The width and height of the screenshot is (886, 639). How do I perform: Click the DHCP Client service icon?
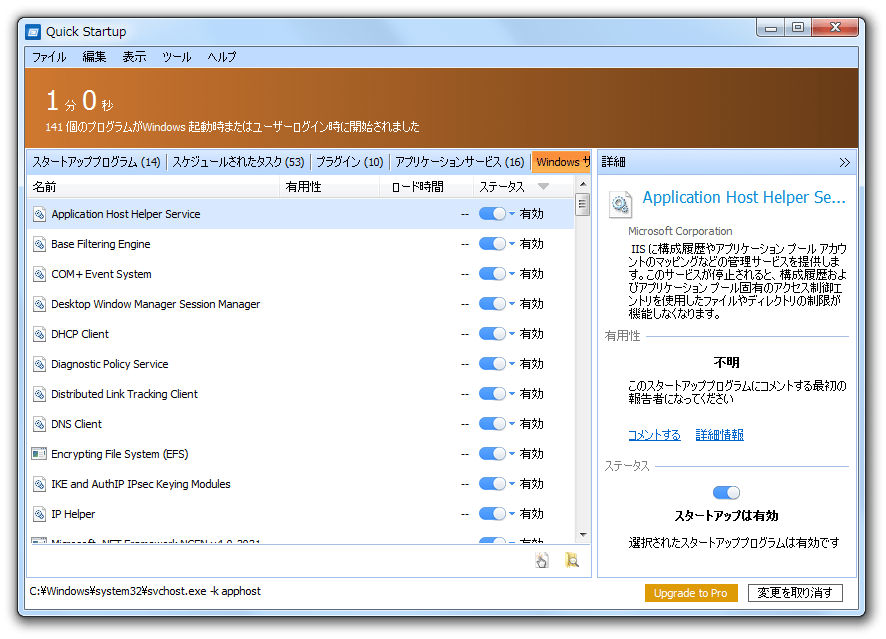39,334
